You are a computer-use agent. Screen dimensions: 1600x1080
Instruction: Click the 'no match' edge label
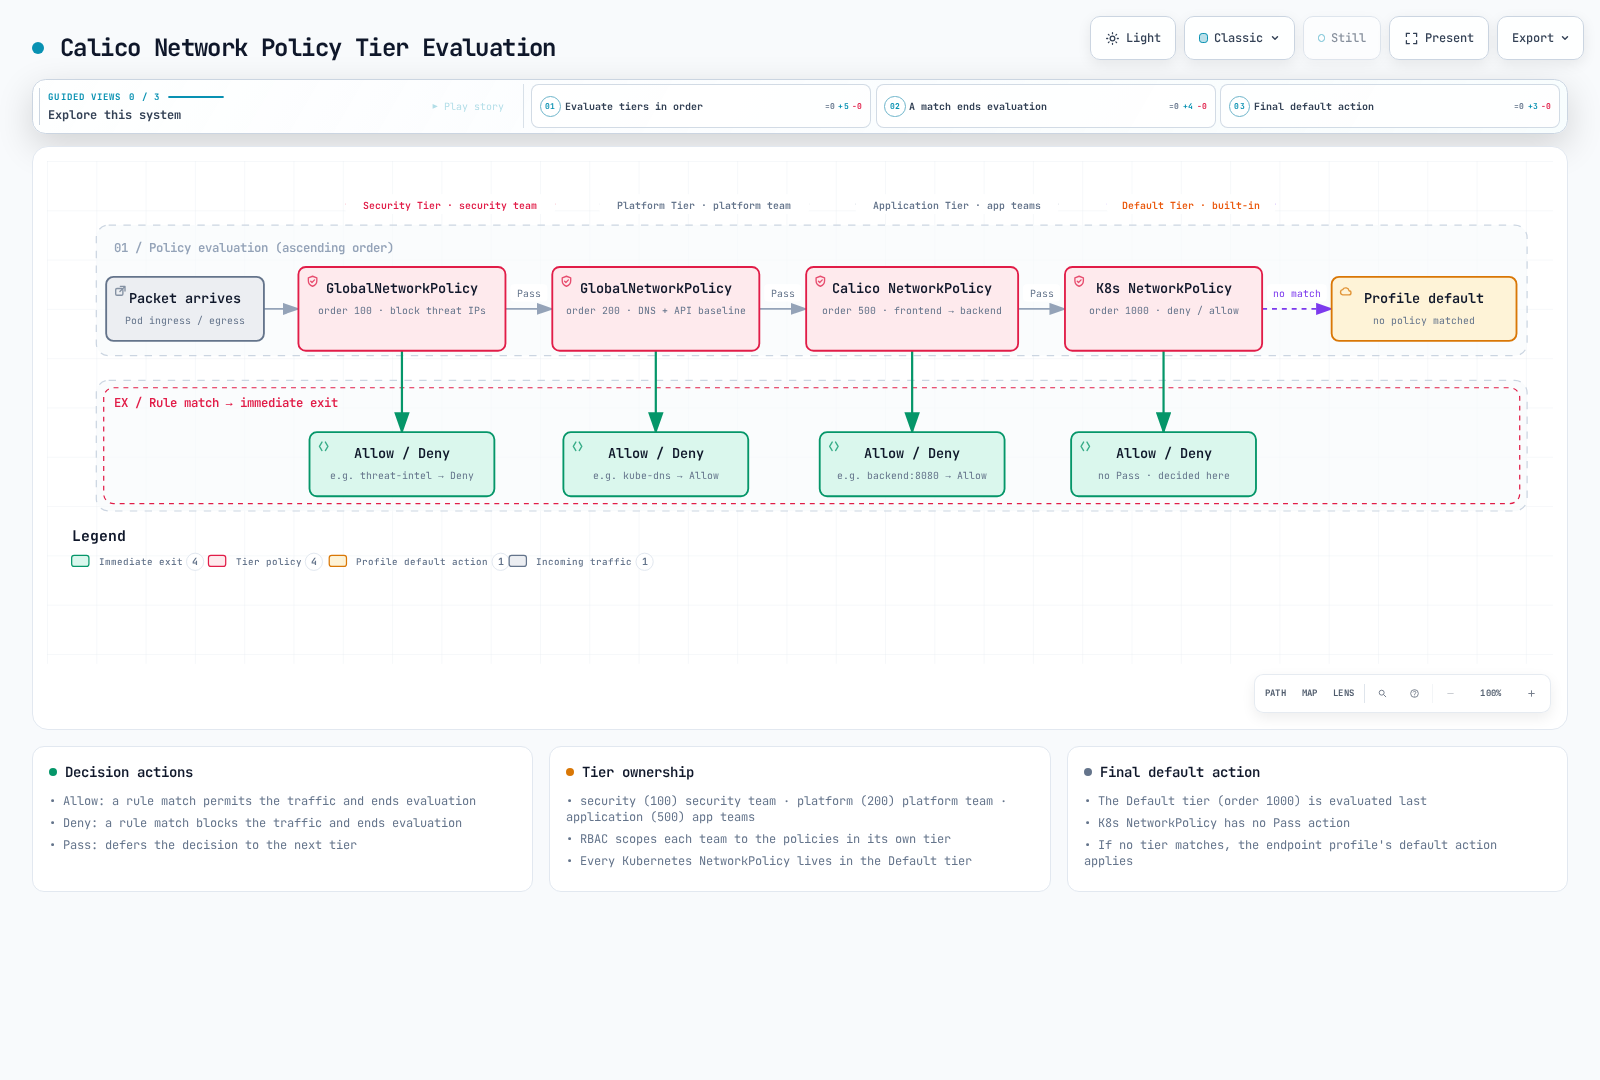(1297, 294)
